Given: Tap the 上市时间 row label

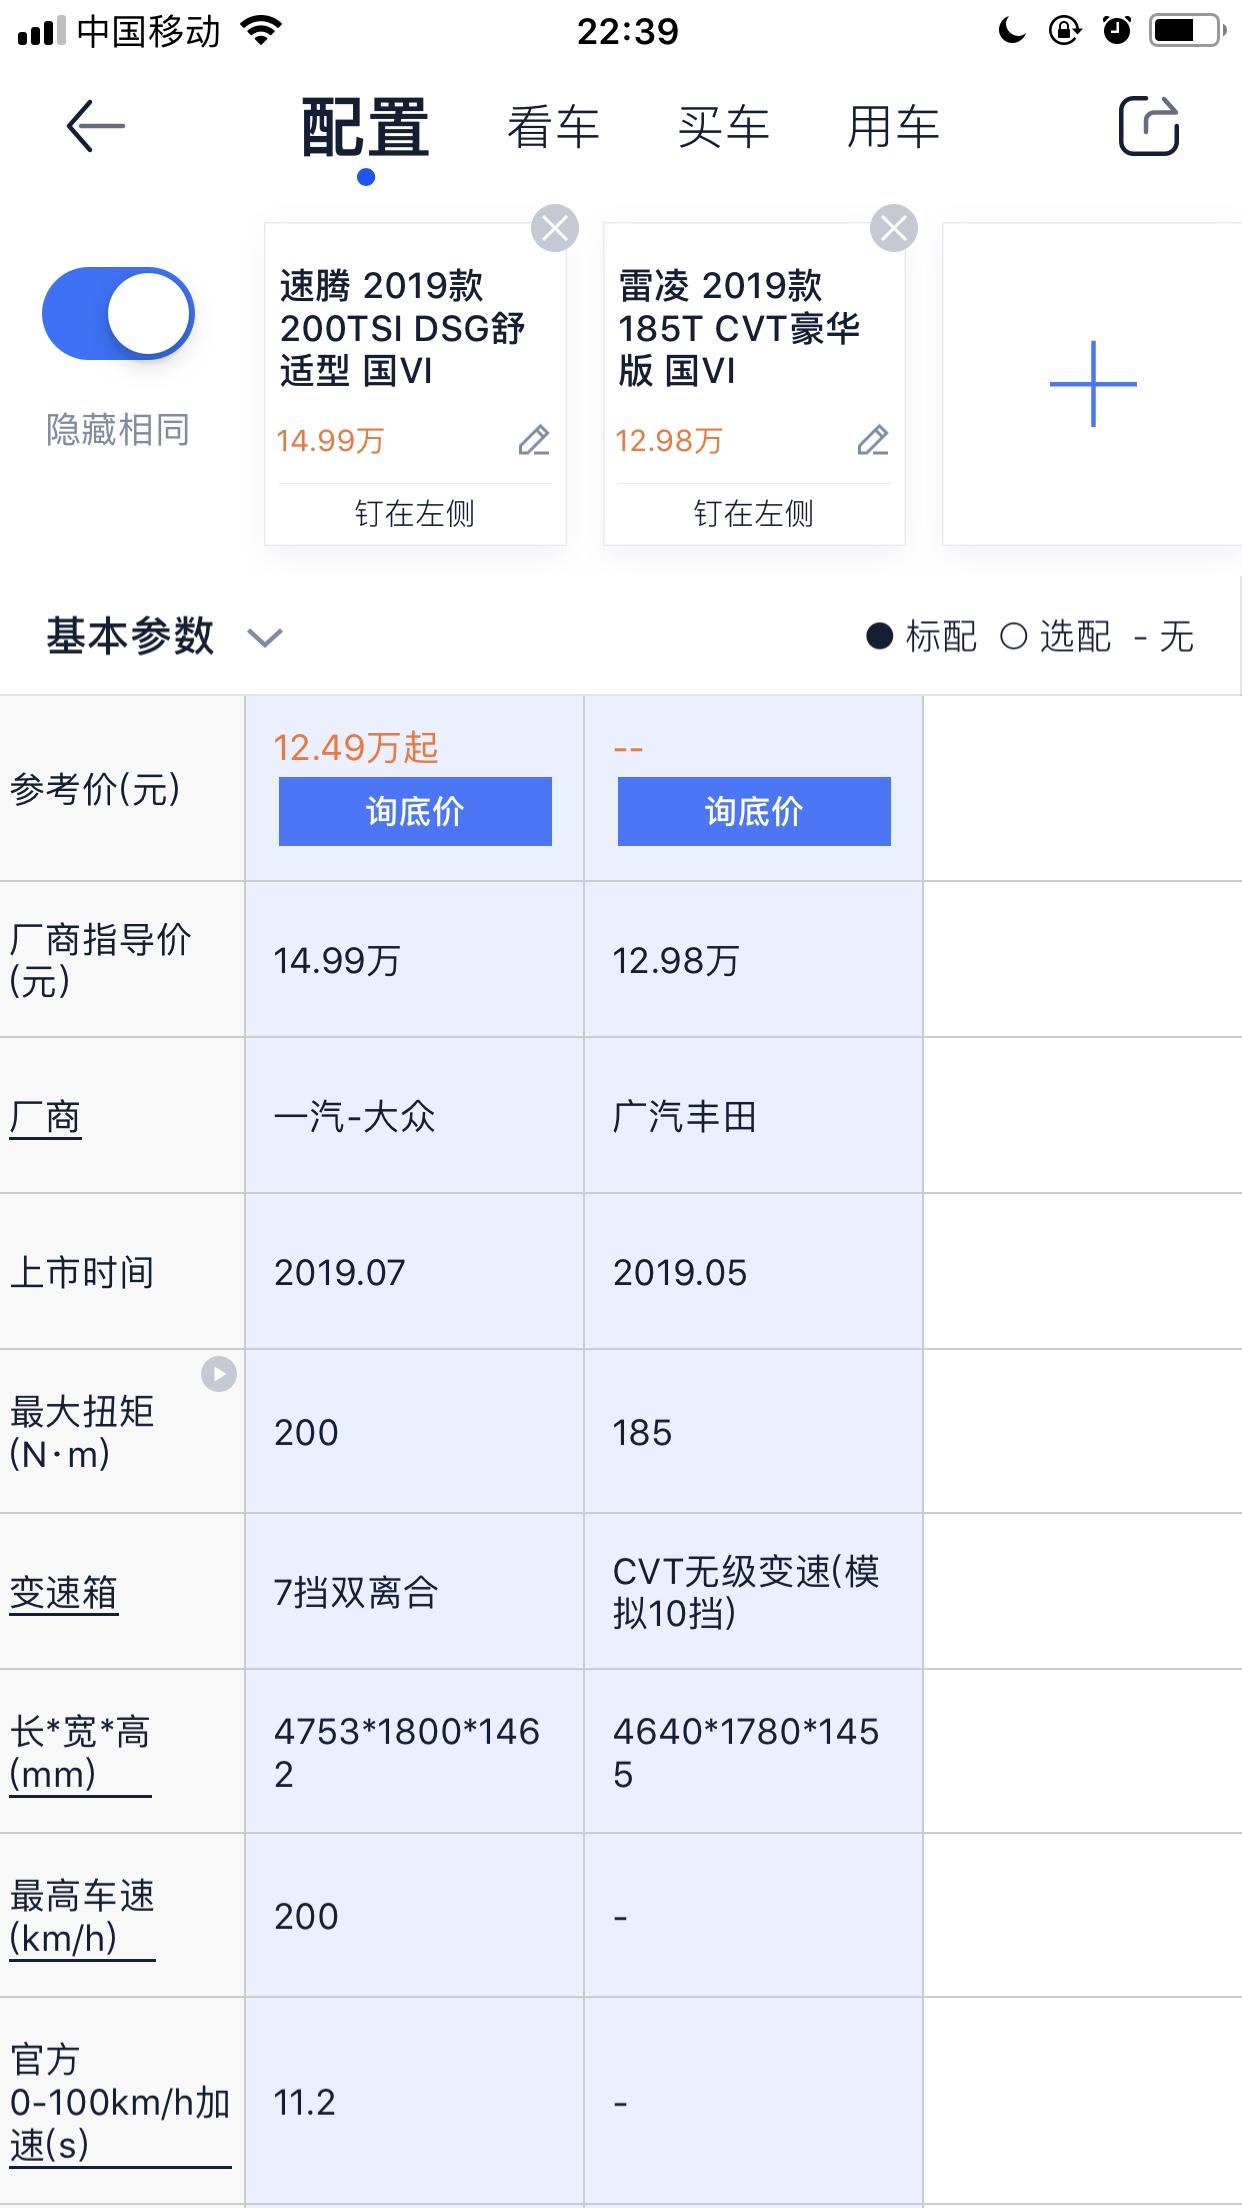Looking at the screenshot, I should click(82, 1272).
